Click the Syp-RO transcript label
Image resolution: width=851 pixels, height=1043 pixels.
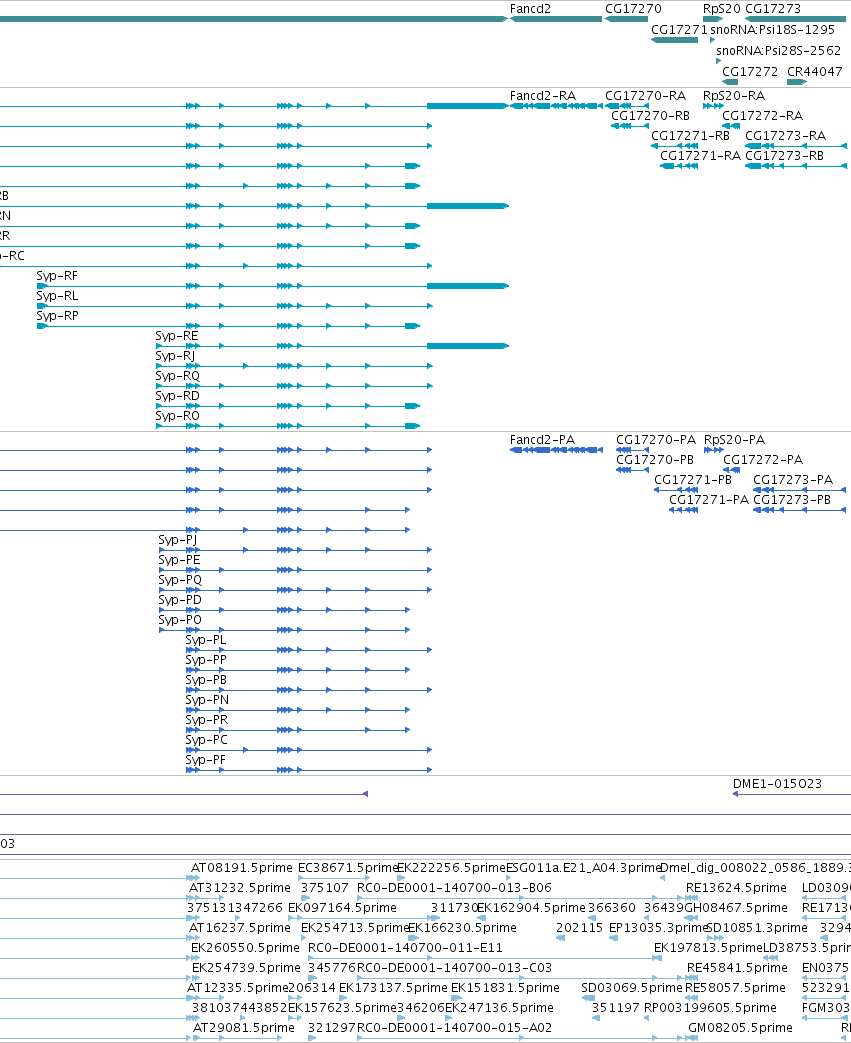click(x=177, y=416)
